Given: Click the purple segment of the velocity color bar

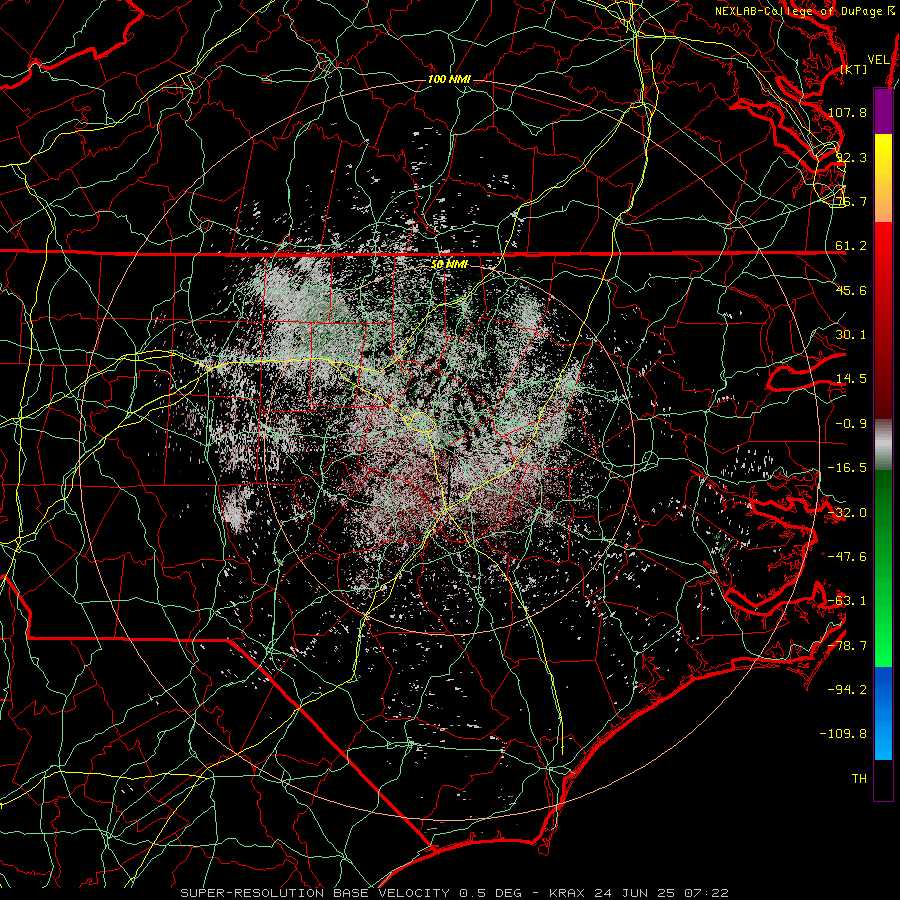Looking at the screenshot, I should (x=883, y=112).
